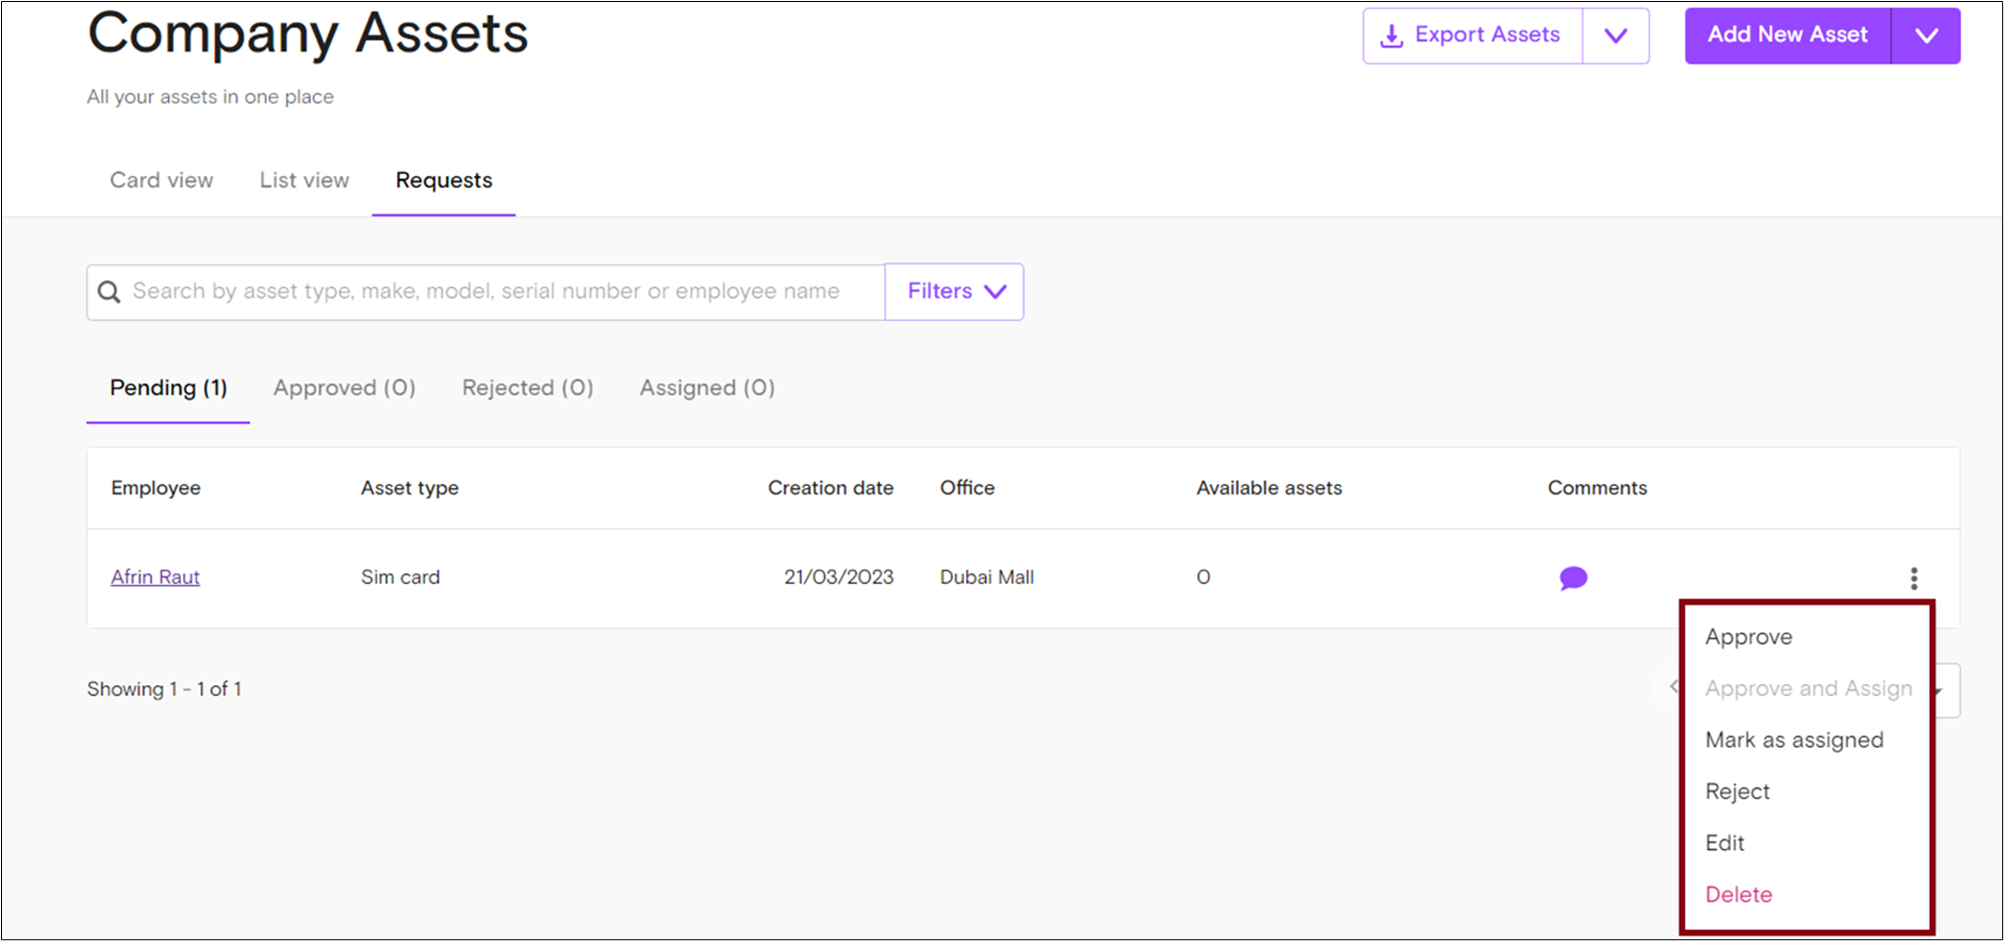Click the search magnifier icon
Screen dimensions: 2004x941
110,291
